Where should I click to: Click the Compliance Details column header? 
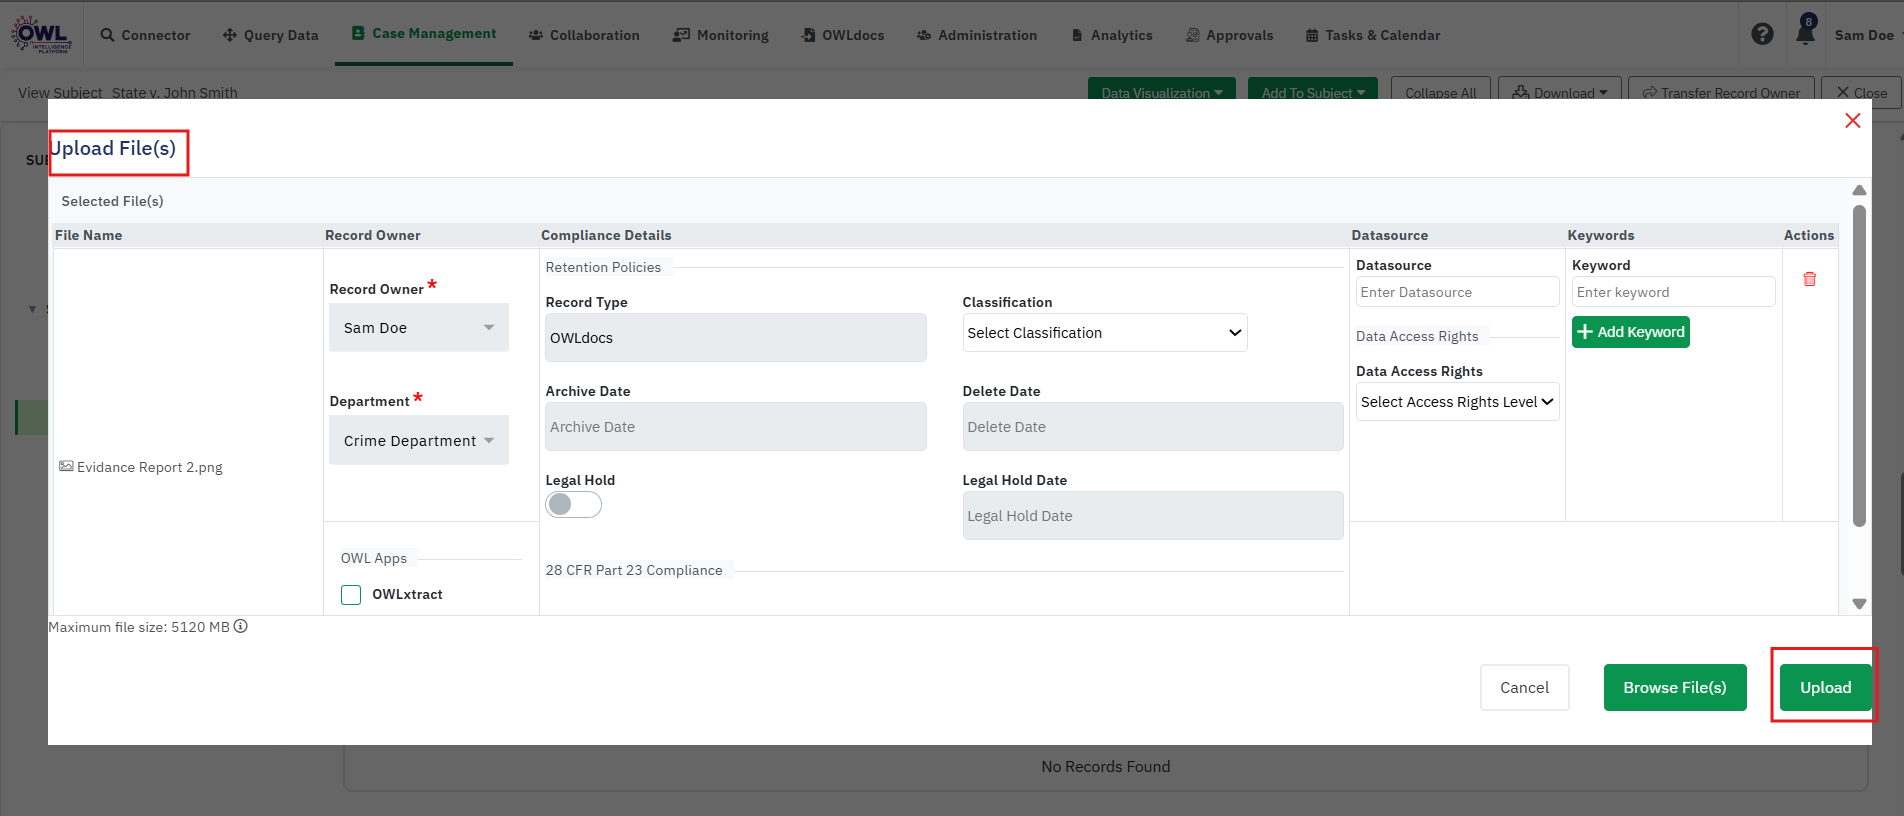tap(606, 235)
